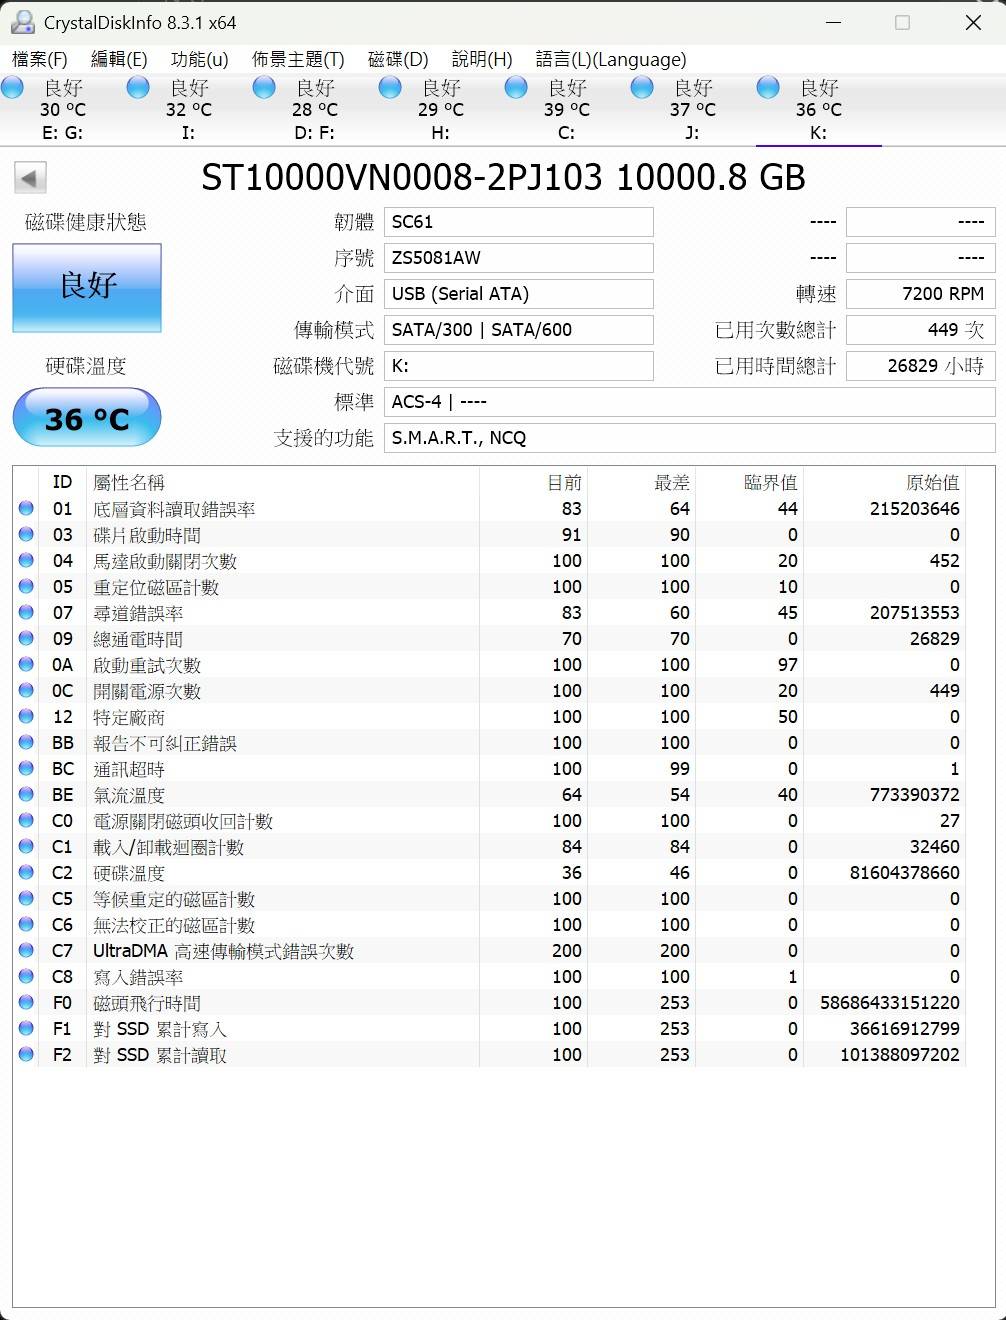Select the I: drive status orb
This screenshot has height=1320, width=1006.
click(138, 89)
